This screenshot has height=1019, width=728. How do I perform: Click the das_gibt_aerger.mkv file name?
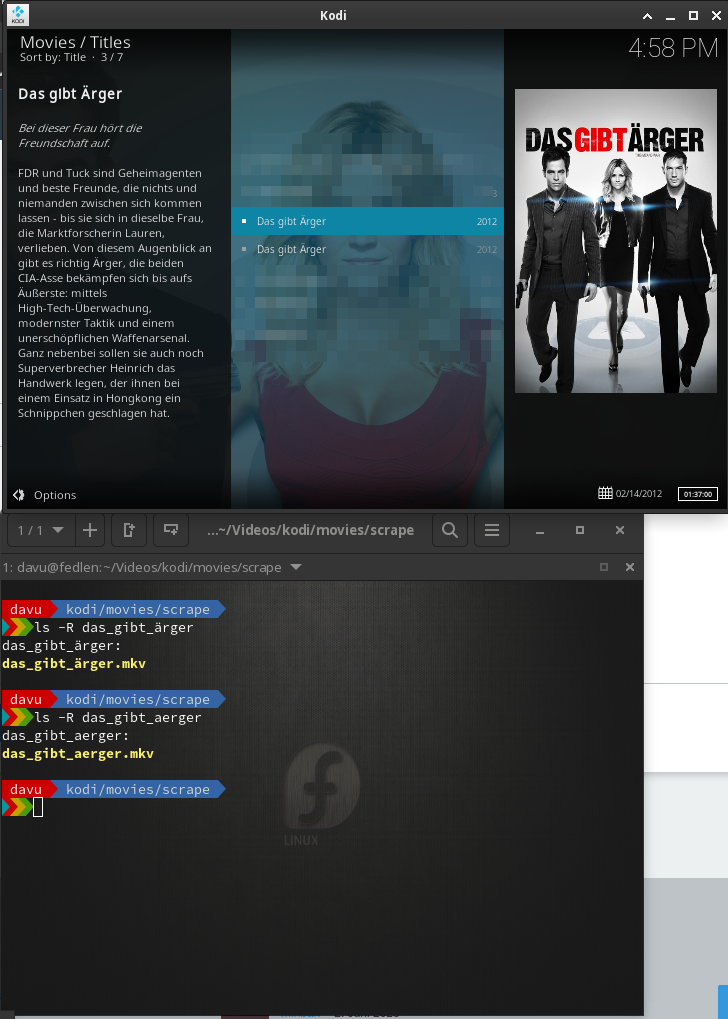point(78,754)
